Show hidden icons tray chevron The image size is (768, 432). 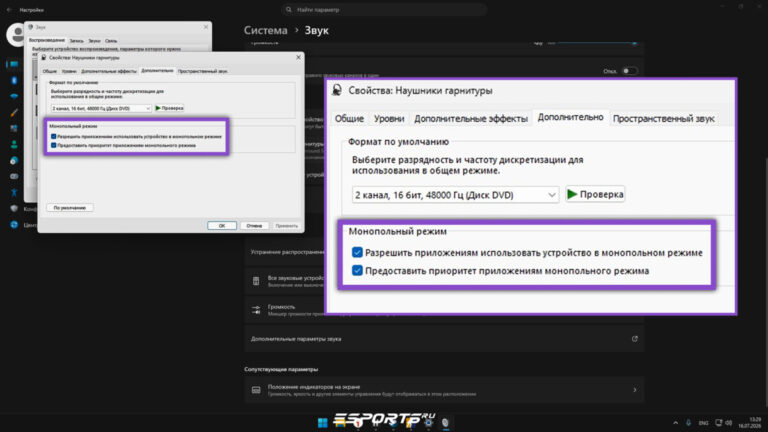[675, 423]
